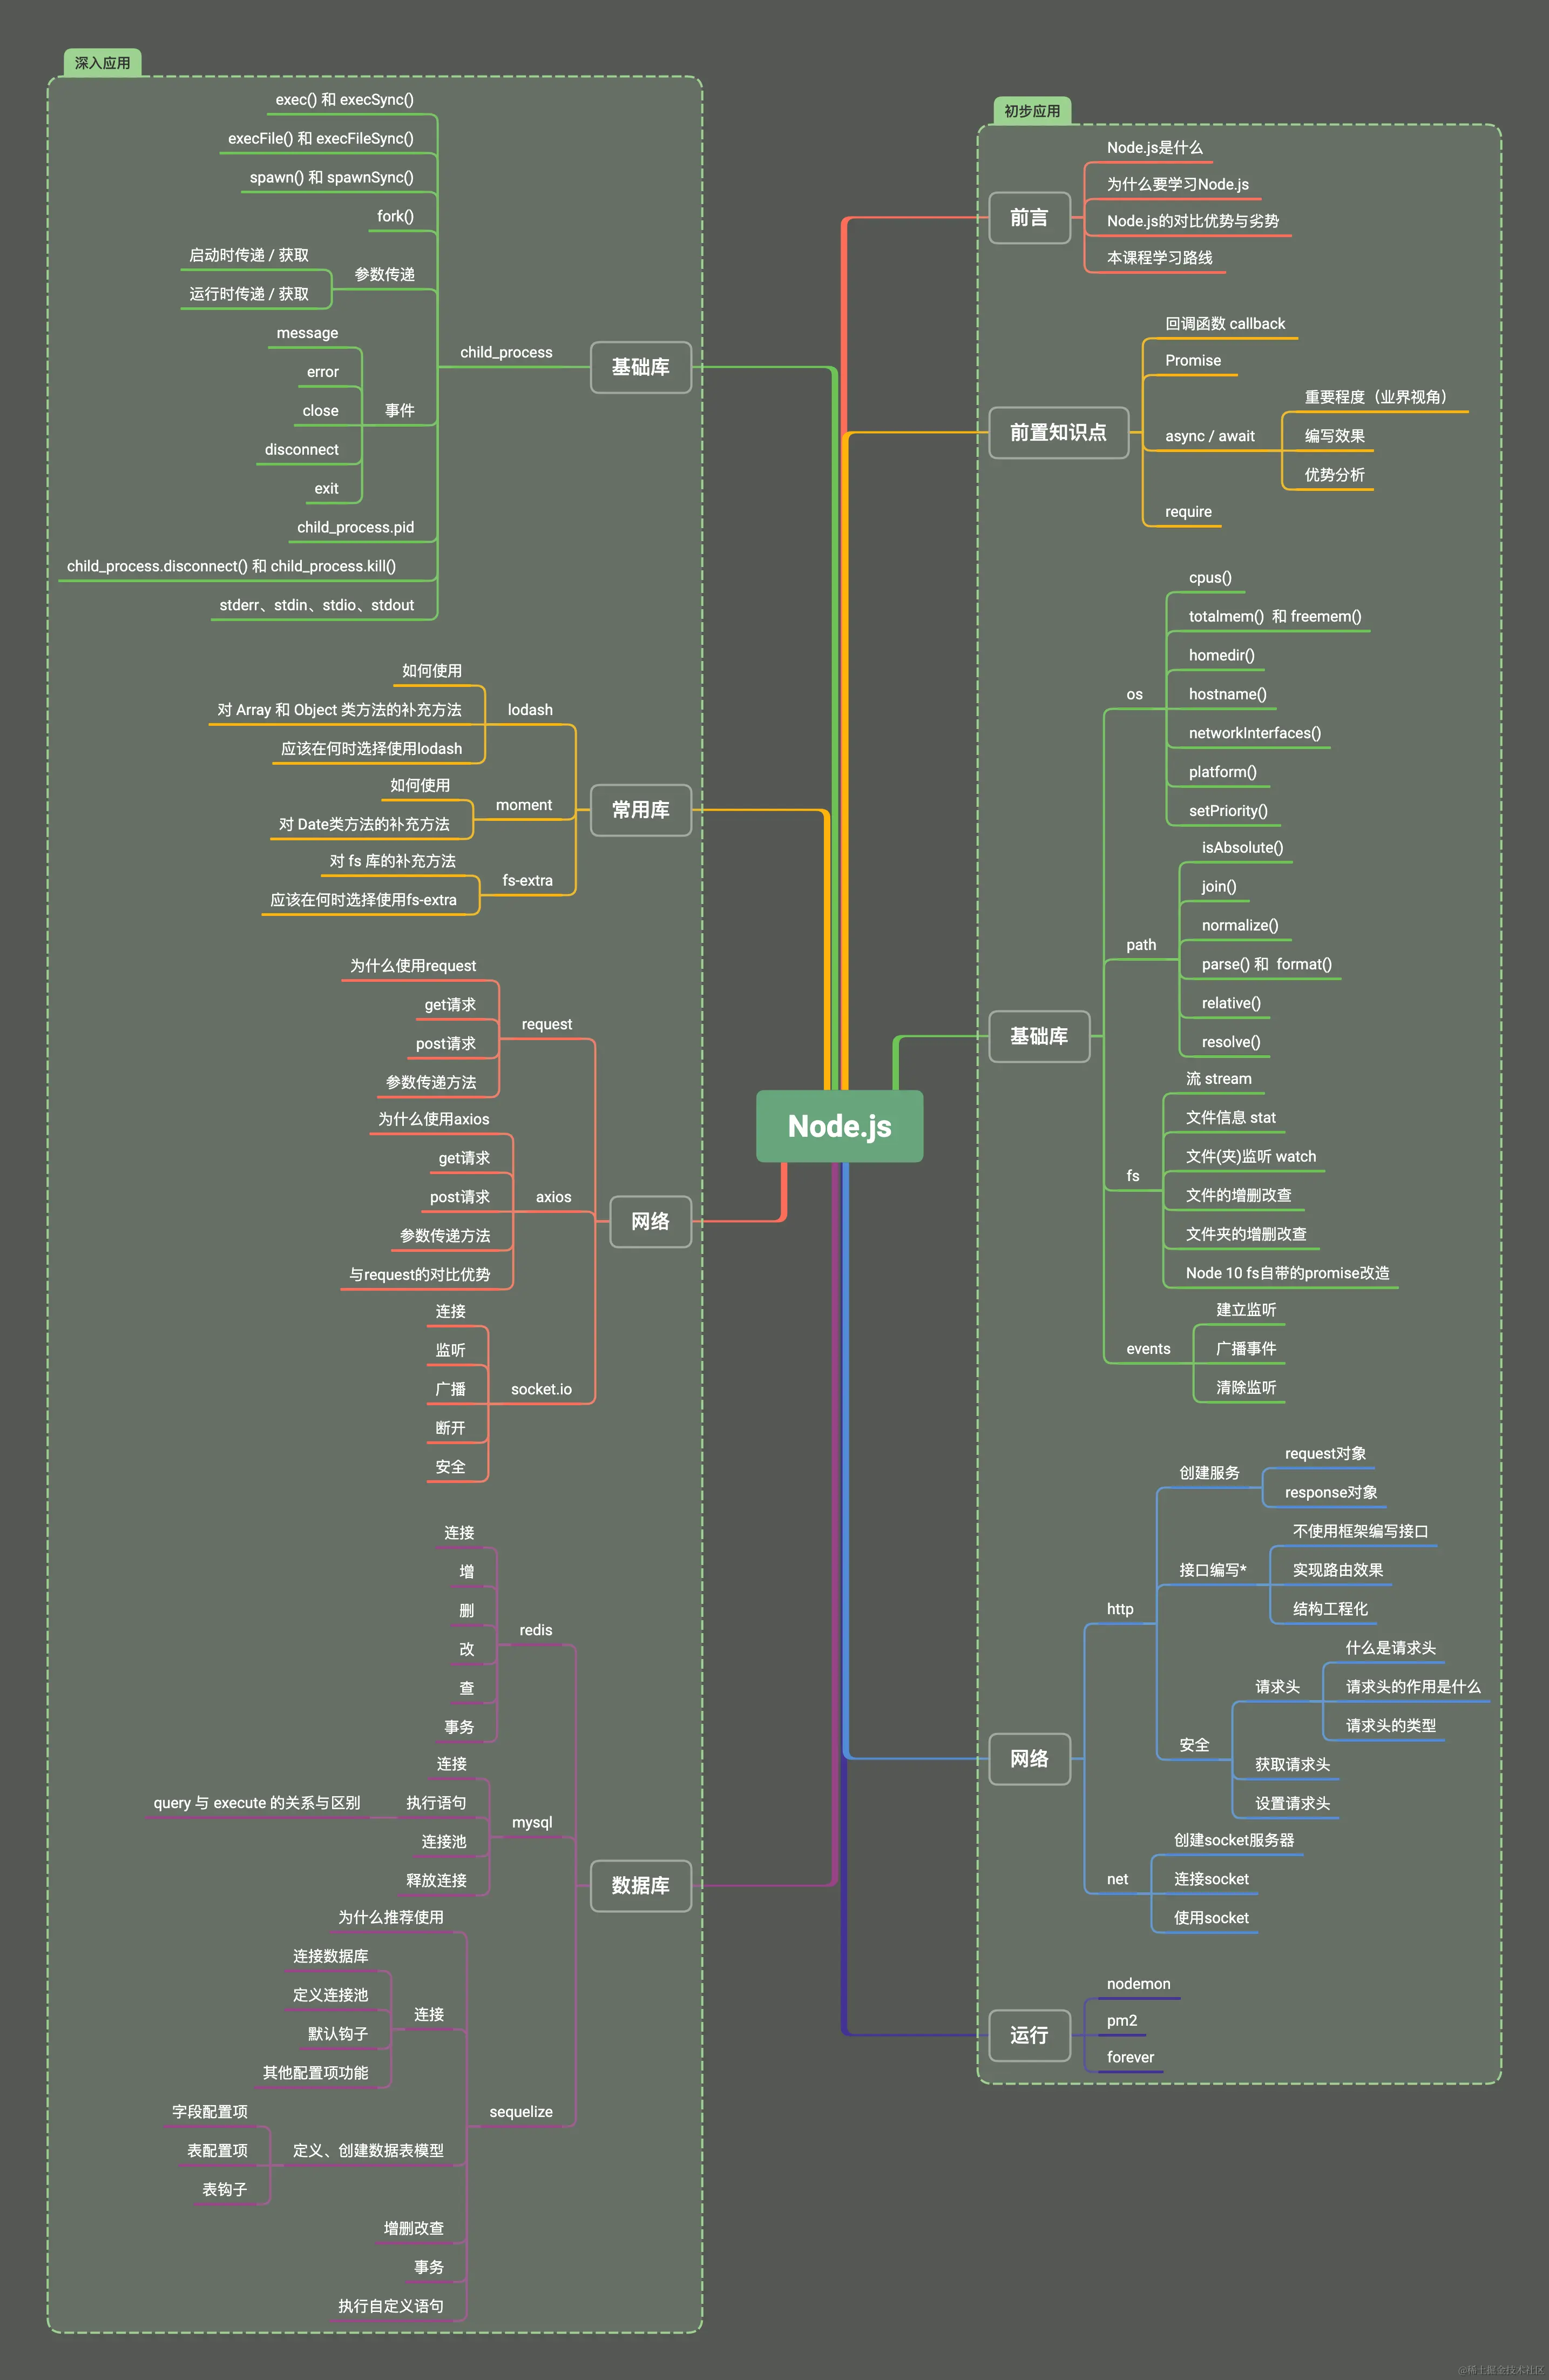This screenshot has width=1549, height=2380.
Task: Click the 深入应用 boundary label tab
Action: pyautogui.click(x=102, y=62)
